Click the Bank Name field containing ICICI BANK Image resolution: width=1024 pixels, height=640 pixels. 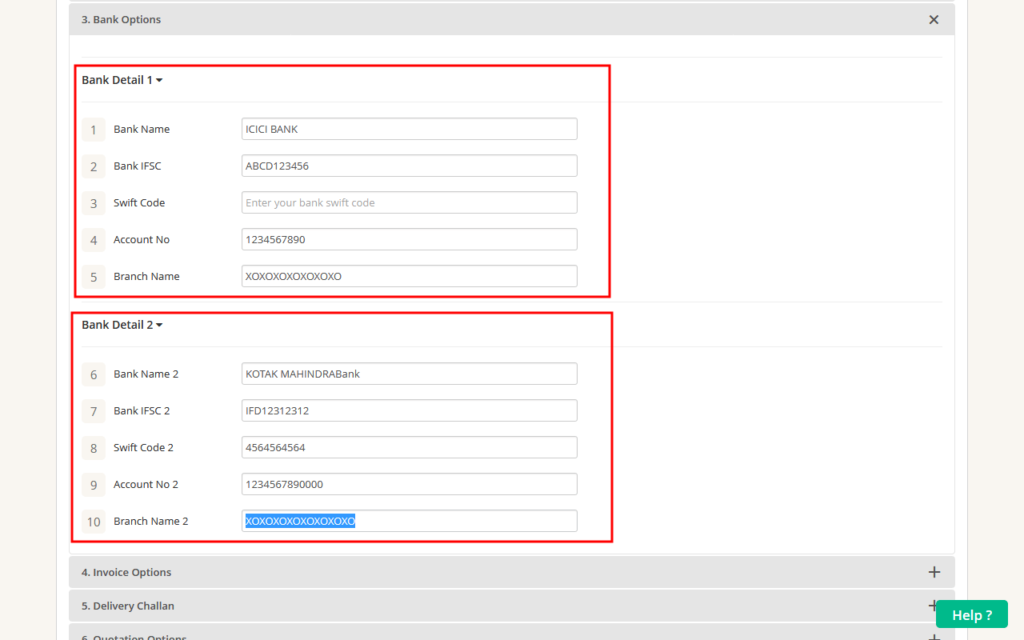pyautogui.click(x=408, y=128)
